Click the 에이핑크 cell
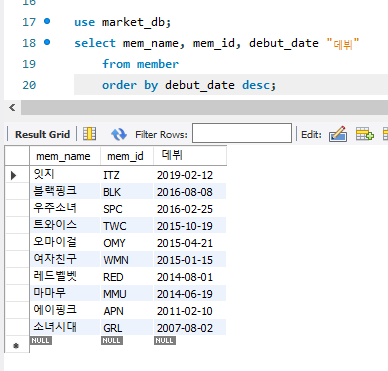Viewport: 388px width, 371px height. tap(65, 311)
